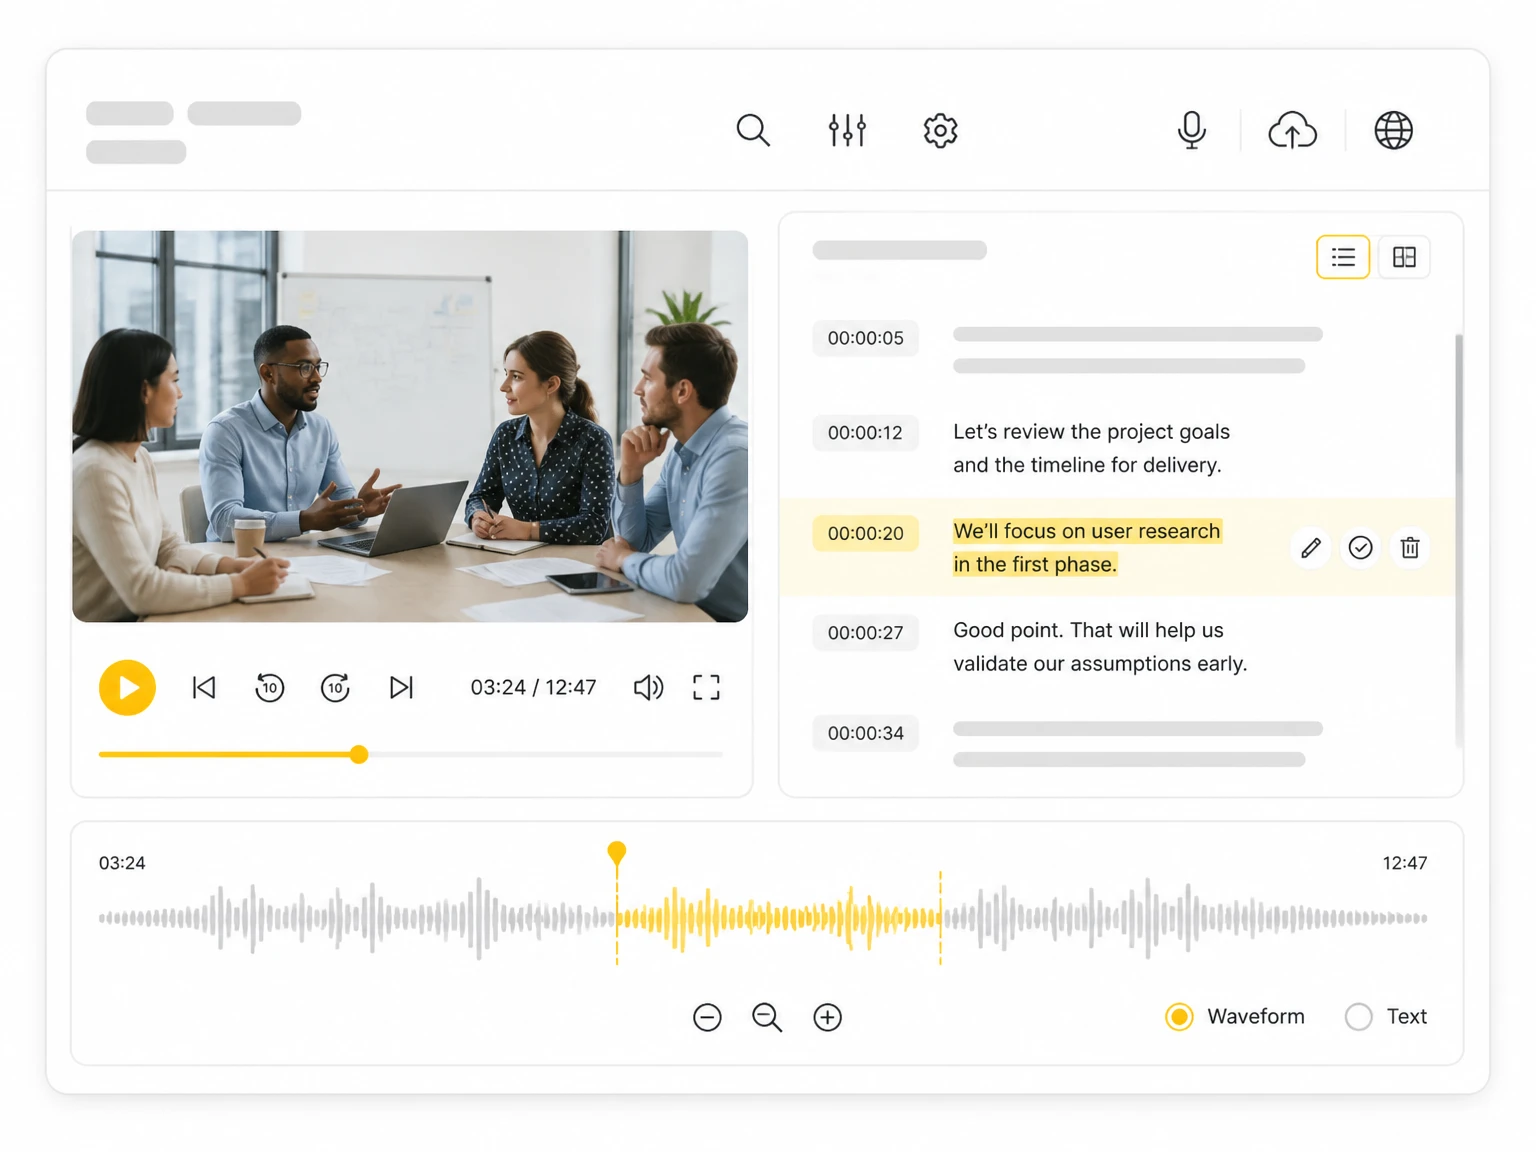
Task: Delete the highlighted transcript line
Action: pyautogui.click(x=1410, y=548)
